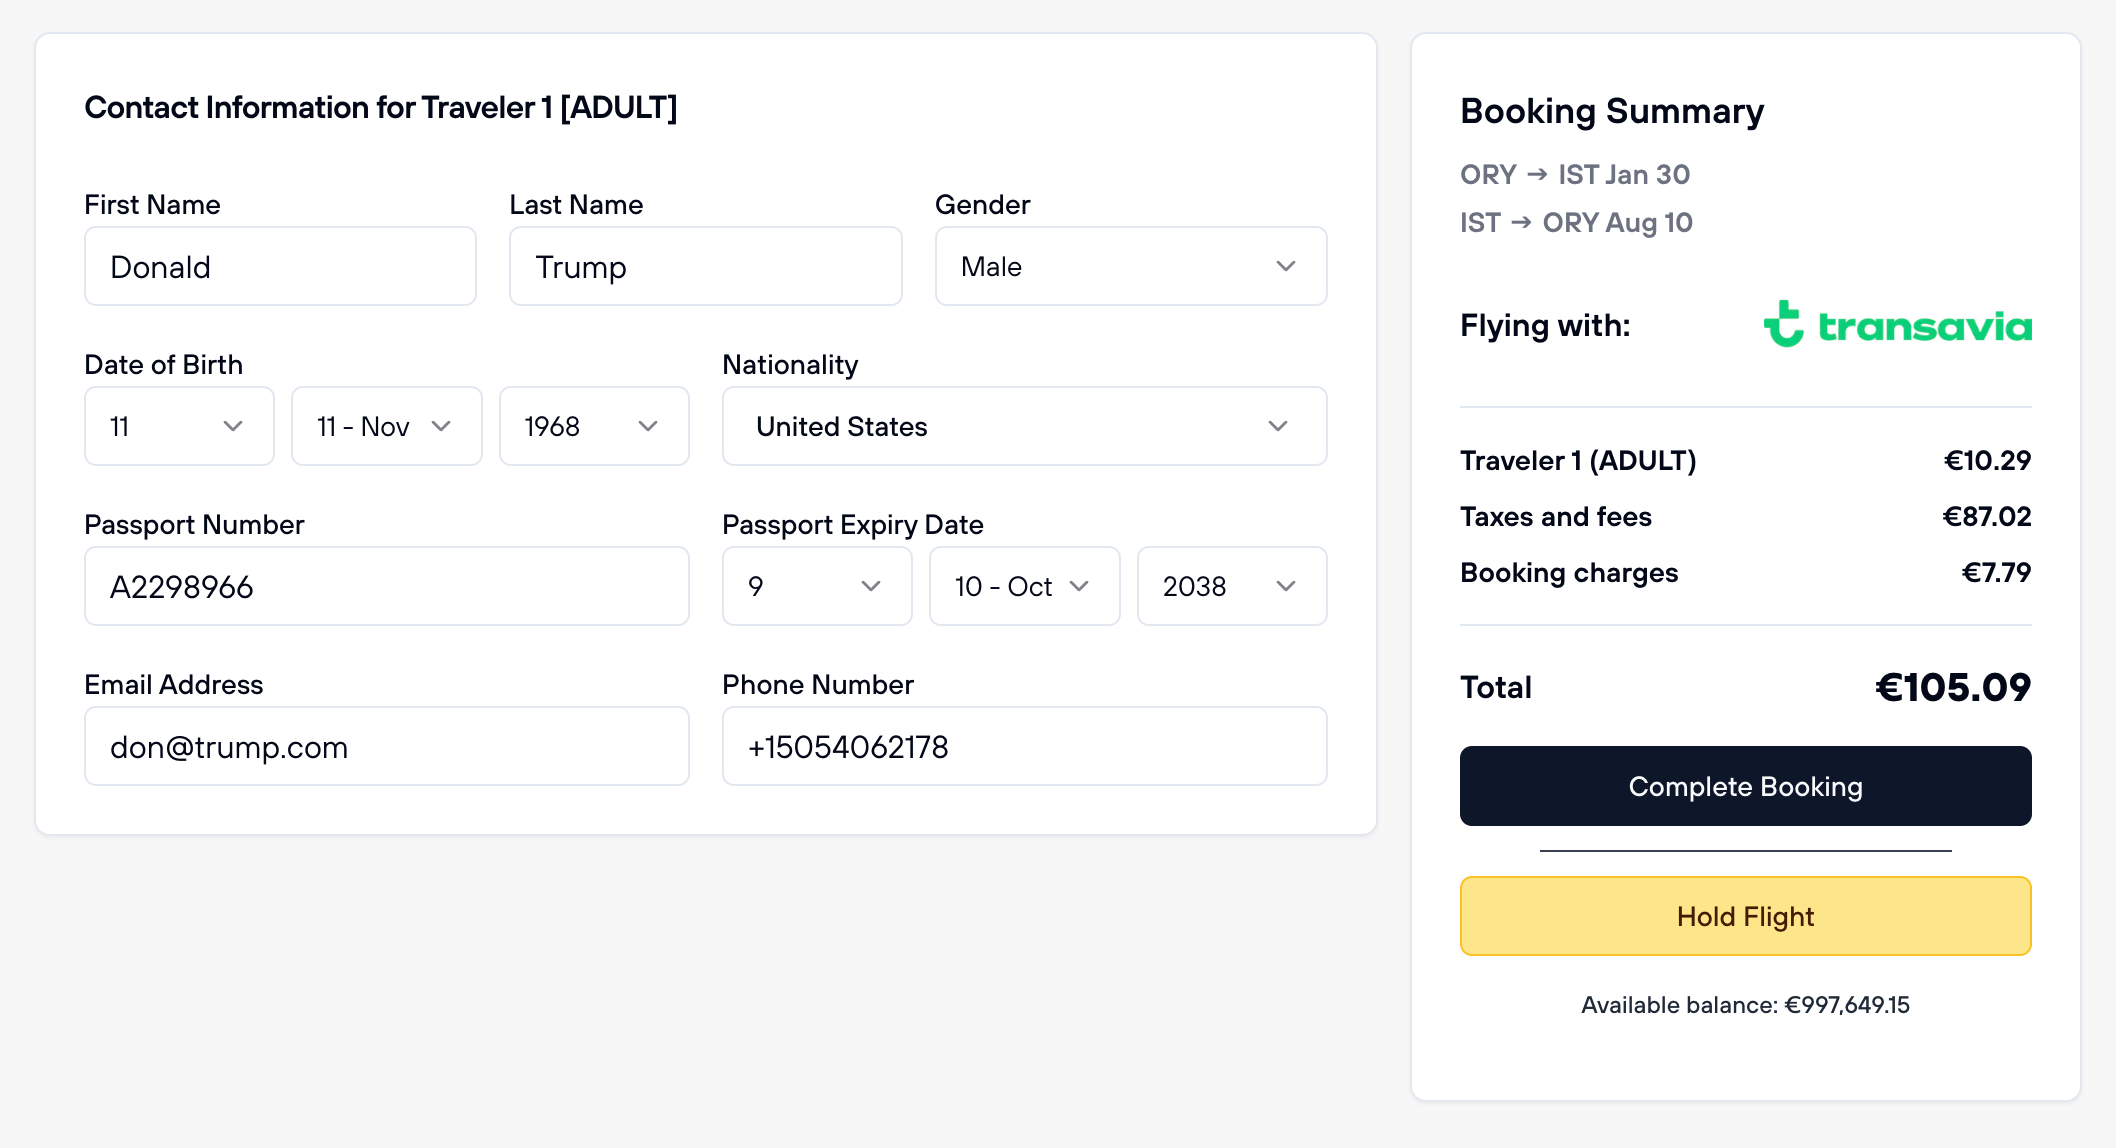2116x1148 pixels.
Task: Click the birth day chevron arrow
Action: point(233,426)
